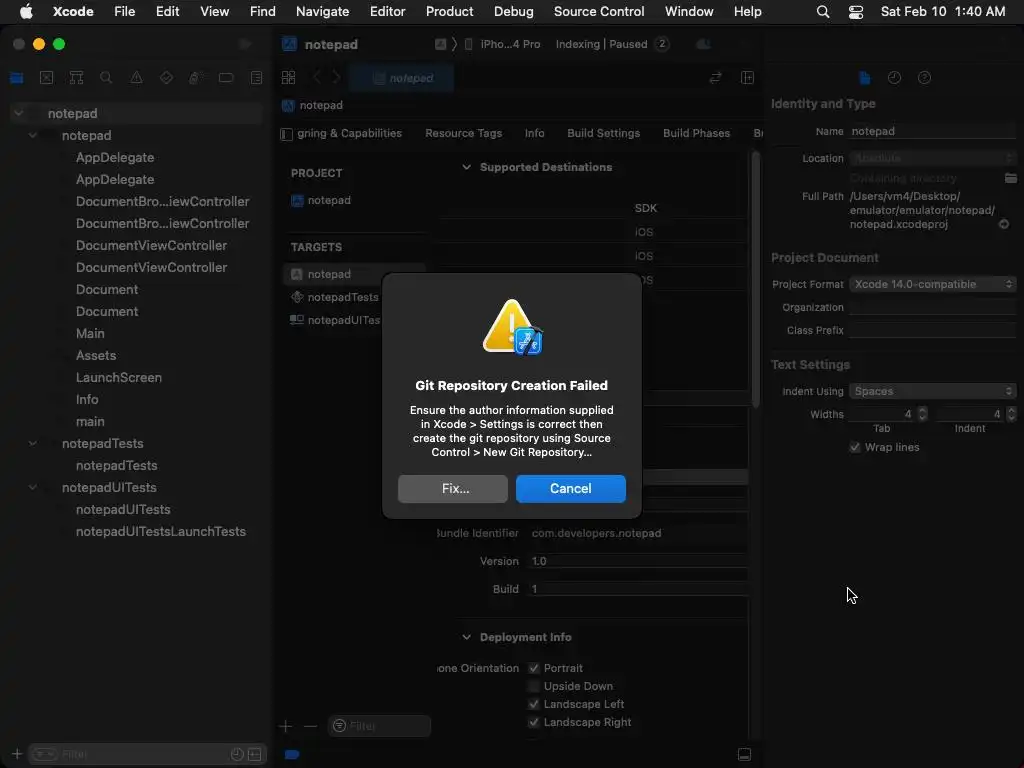The width and height of the screenshot is (1024, 768).
Task: Collapse the Supported Destinations section
Action: pyautogui.click(x=466, y=167)
